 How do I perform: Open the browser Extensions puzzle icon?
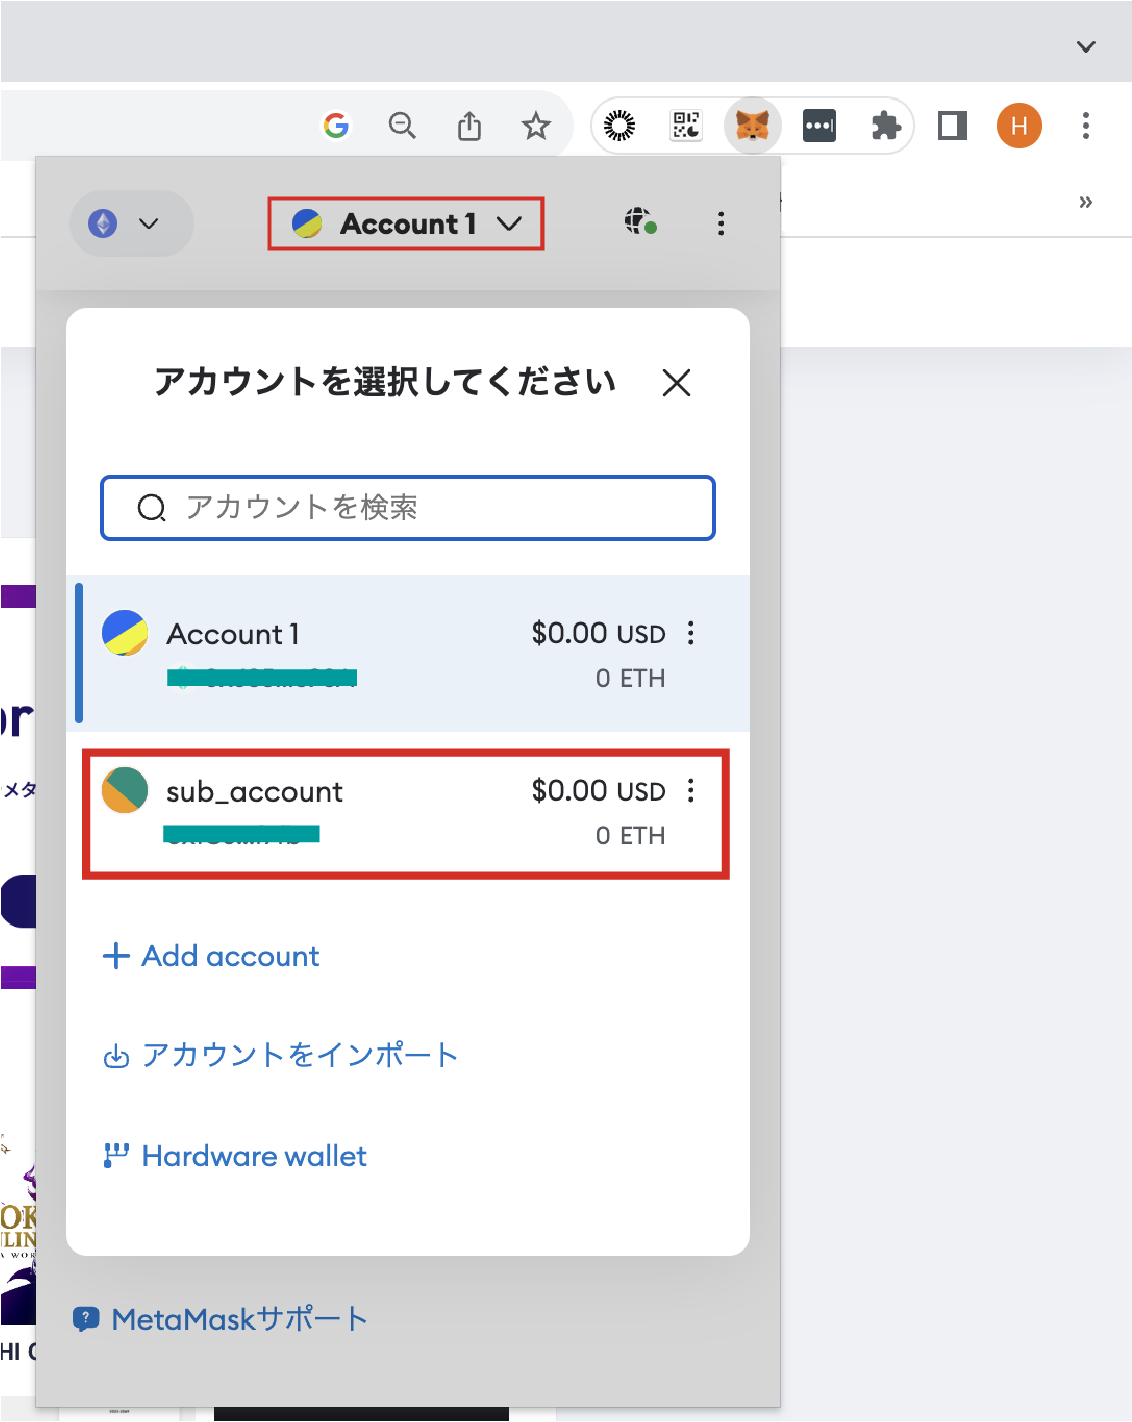(886, 126)
